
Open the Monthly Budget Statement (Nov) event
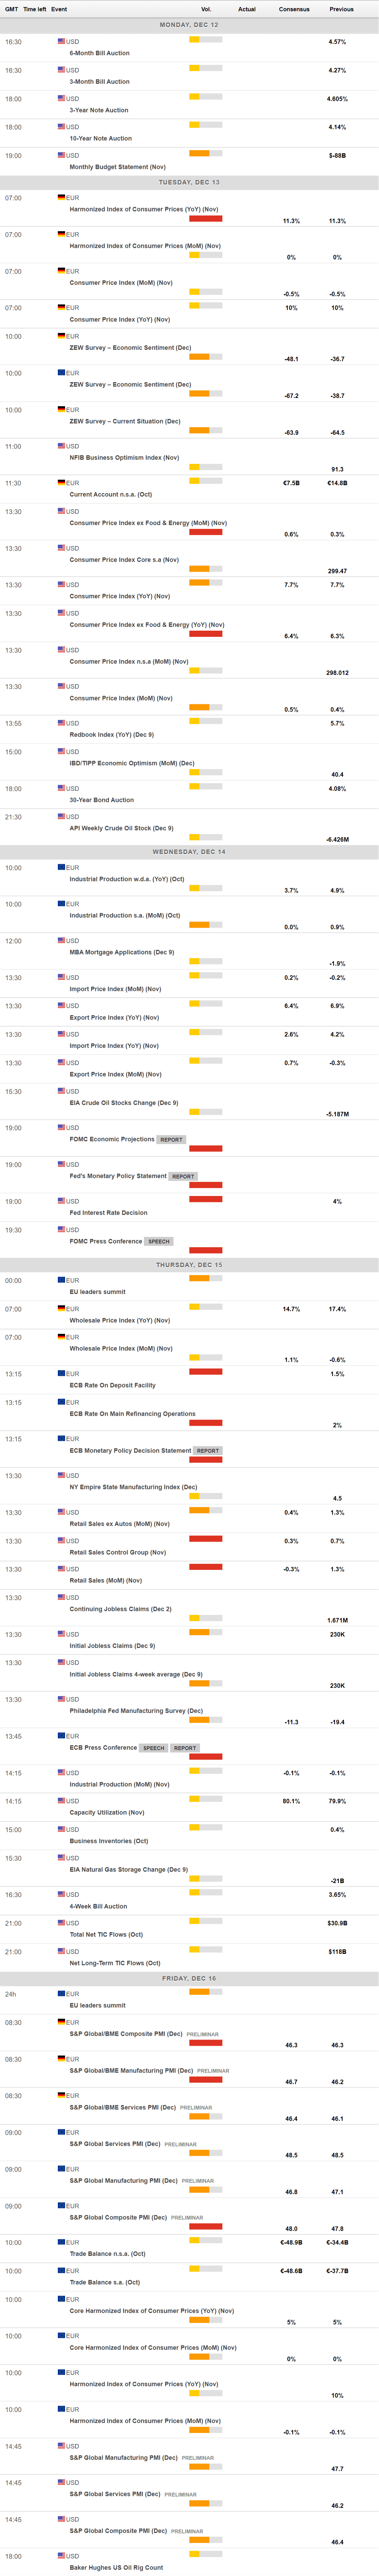[117, 167]
